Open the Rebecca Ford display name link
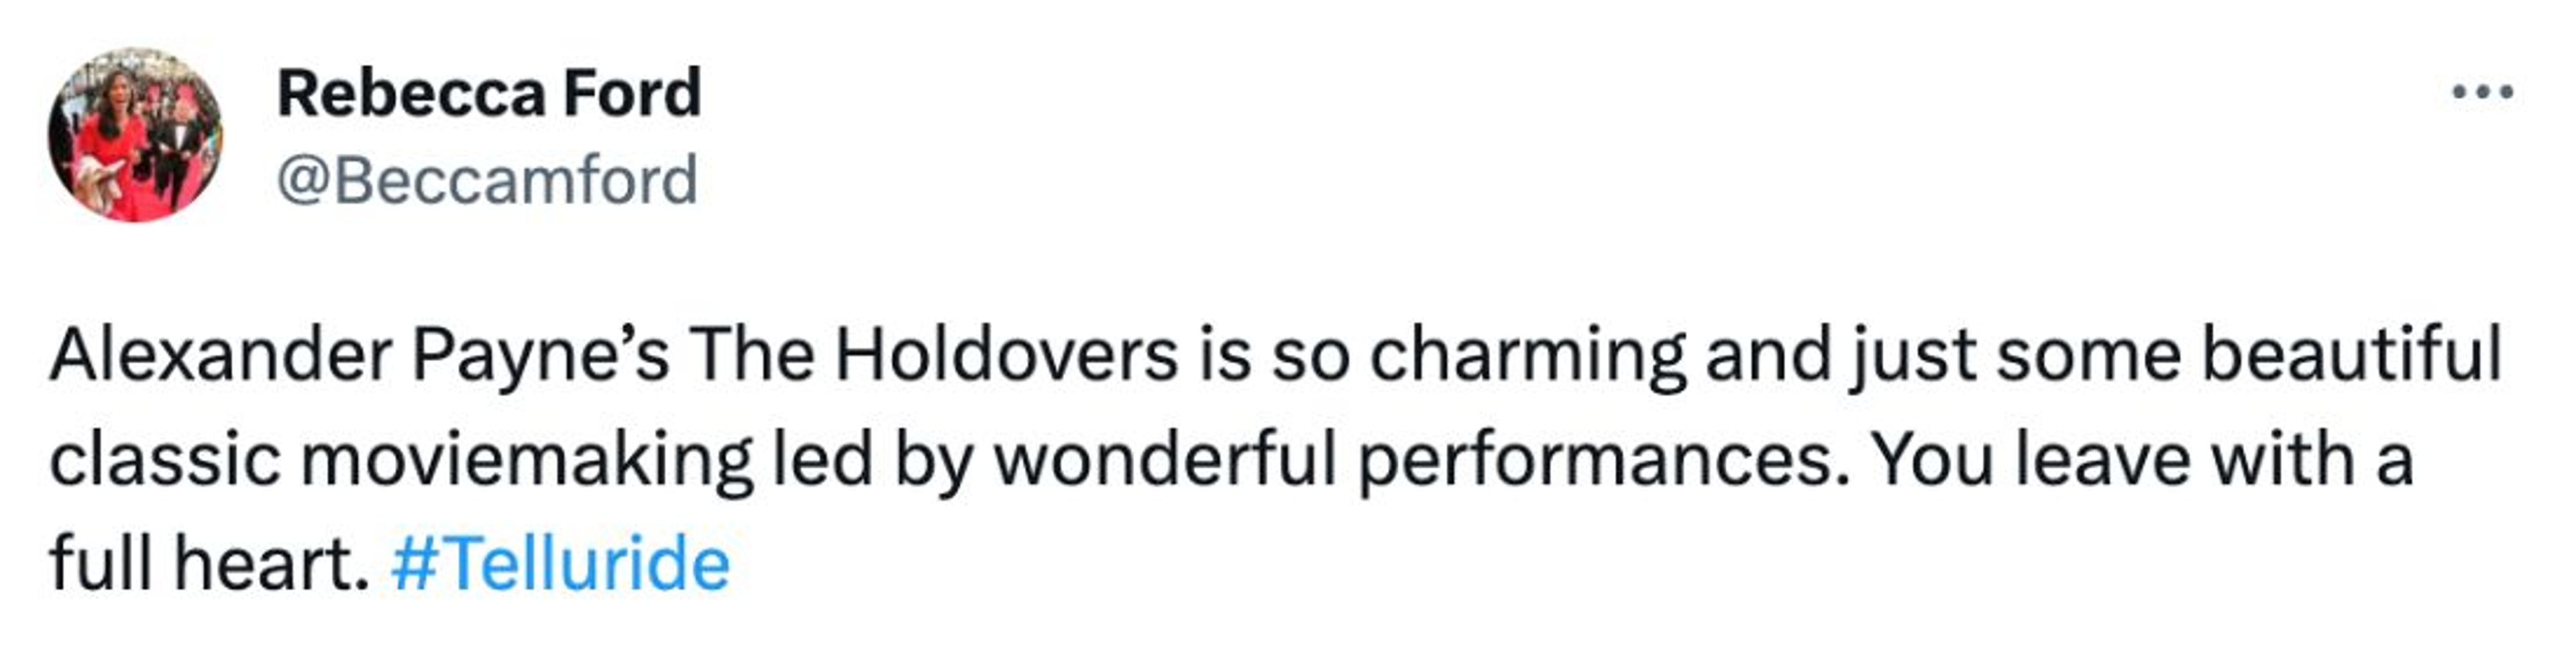 pos(489,93)
